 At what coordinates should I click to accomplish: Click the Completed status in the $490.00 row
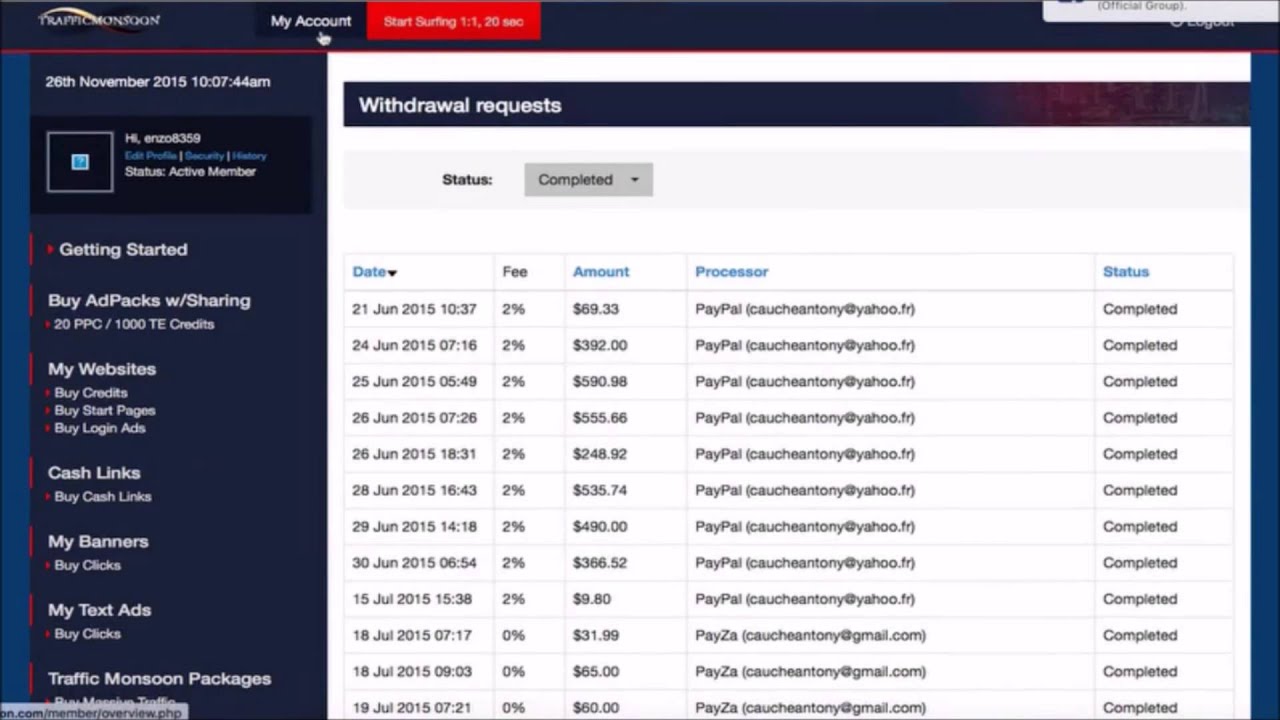click(x=1140, y=526)
